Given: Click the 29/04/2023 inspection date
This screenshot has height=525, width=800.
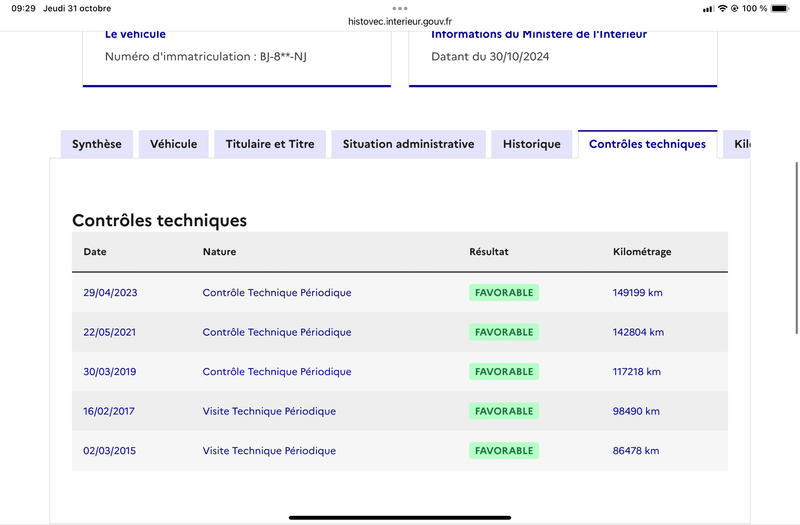Looking at the screenshot, I should (x=110, y=292).
